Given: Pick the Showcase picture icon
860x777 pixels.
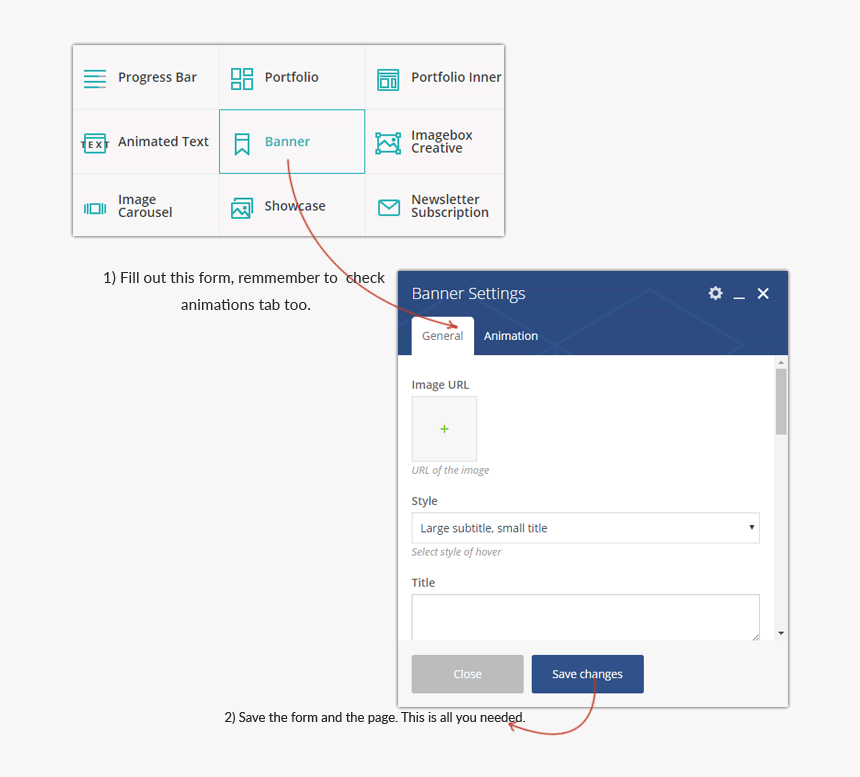Looking at the screenshot, I should pos(242,208).
